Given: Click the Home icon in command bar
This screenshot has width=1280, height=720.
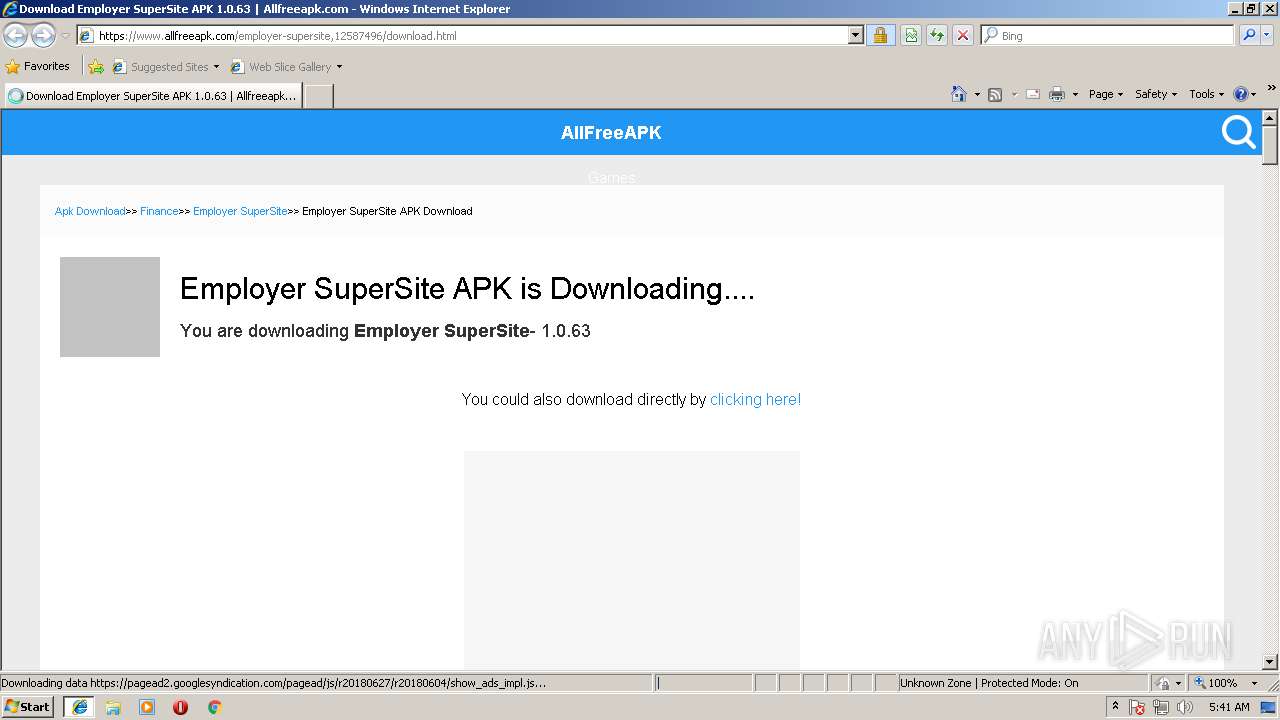Looking at the screenshot, I should coord(959,94).
